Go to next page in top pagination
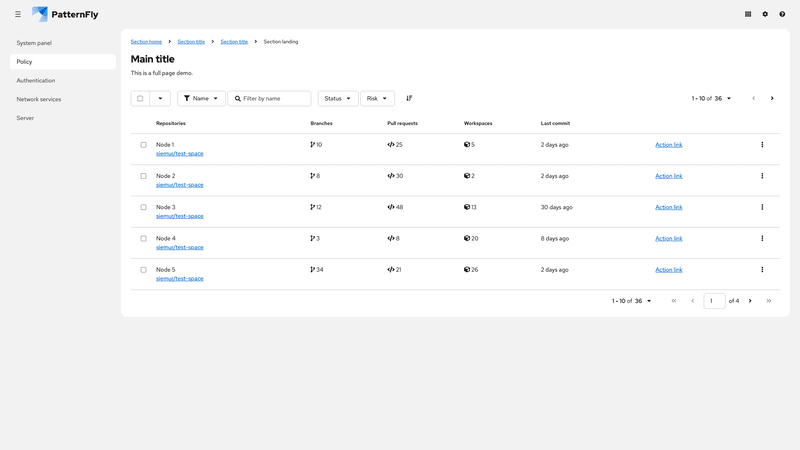 (x=772, y=98)
